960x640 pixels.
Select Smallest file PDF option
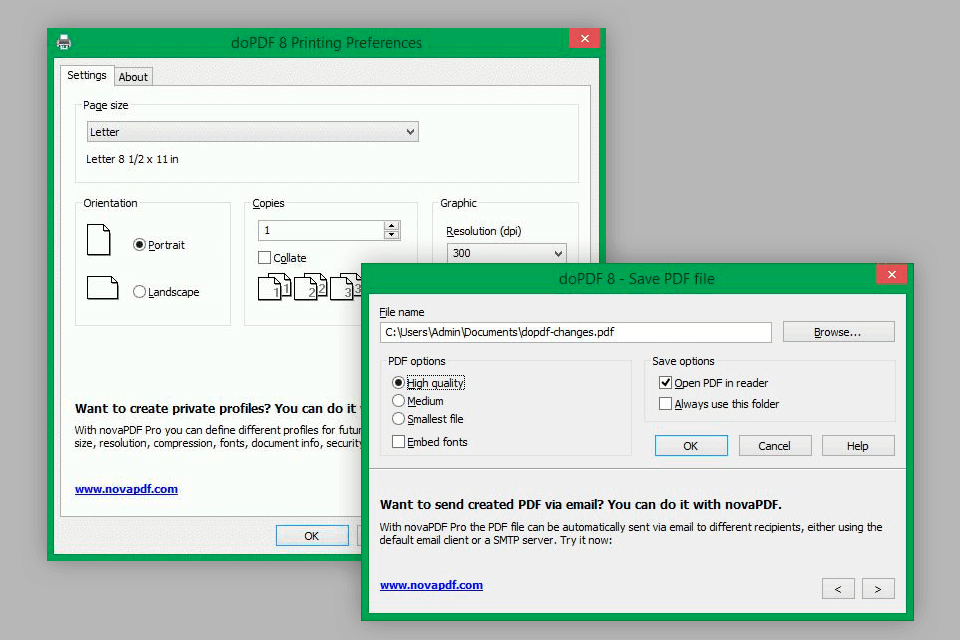point(399,419)
